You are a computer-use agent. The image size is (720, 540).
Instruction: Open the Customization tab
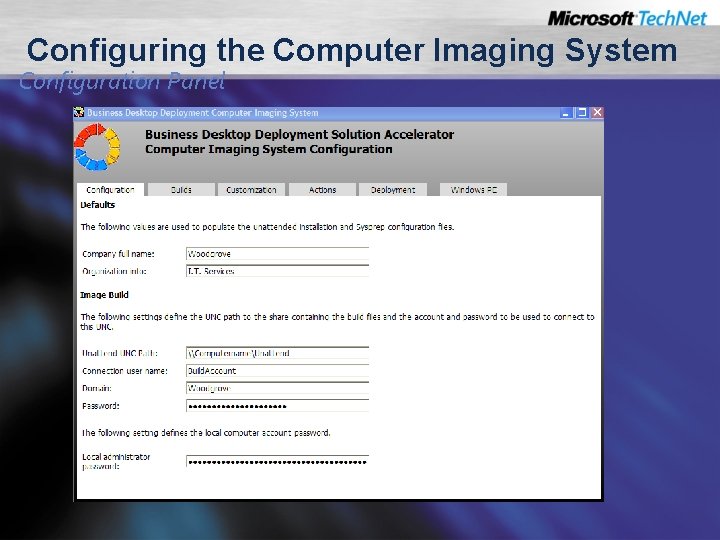[251, 190]
